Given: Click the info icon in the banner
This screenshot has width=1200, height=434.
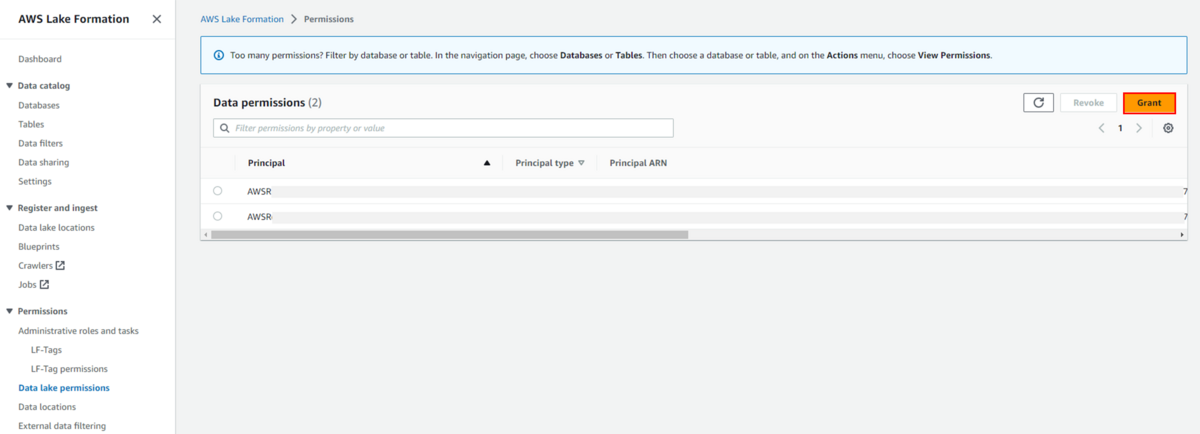Looking at the screenshot, I should [219, 55].
